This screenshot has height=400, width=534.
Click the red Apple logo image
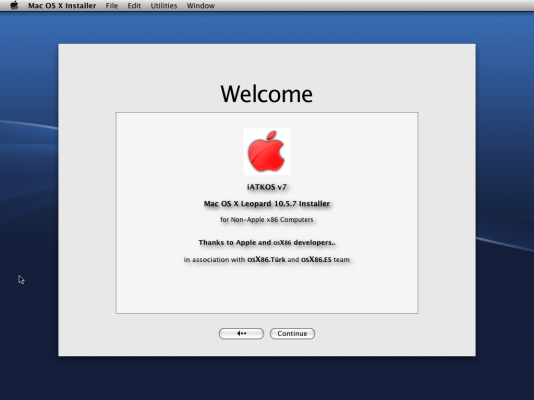click(x=267, y=151)
